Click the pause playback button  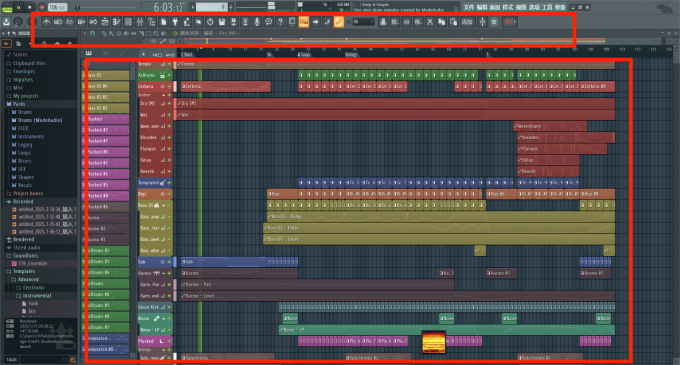pos(19,7)
